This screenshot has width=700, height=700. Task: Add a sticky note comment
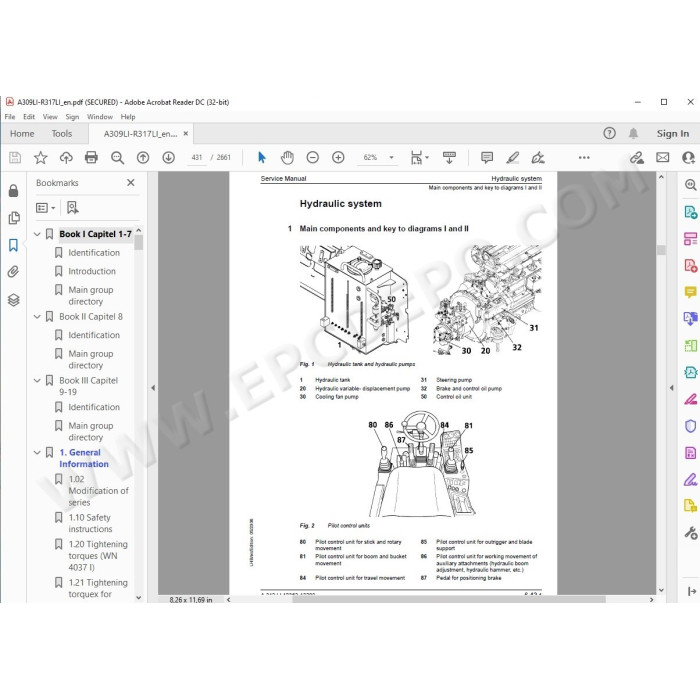(x=487, y=158)
